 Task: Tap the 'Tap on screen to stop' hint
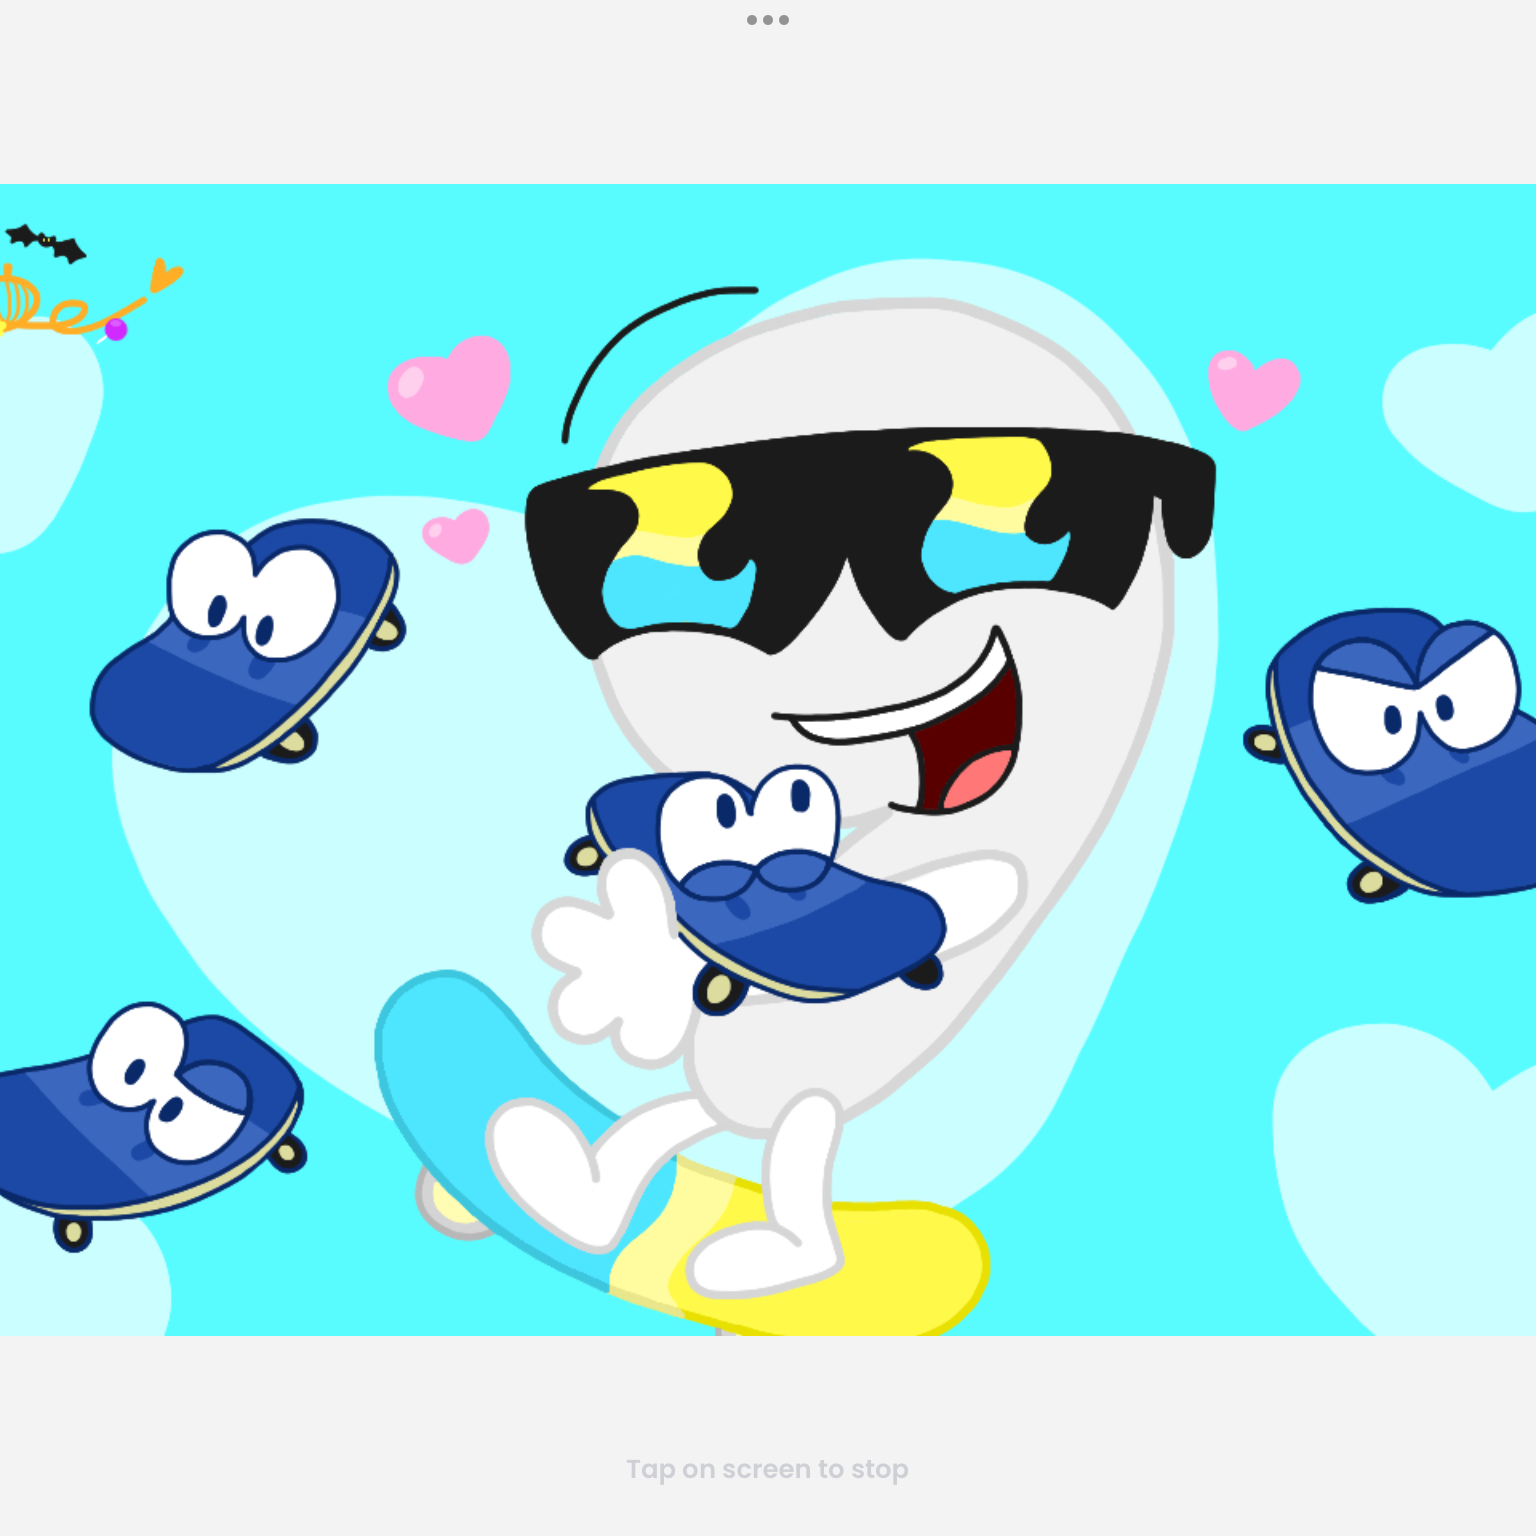coord(767,1469)
